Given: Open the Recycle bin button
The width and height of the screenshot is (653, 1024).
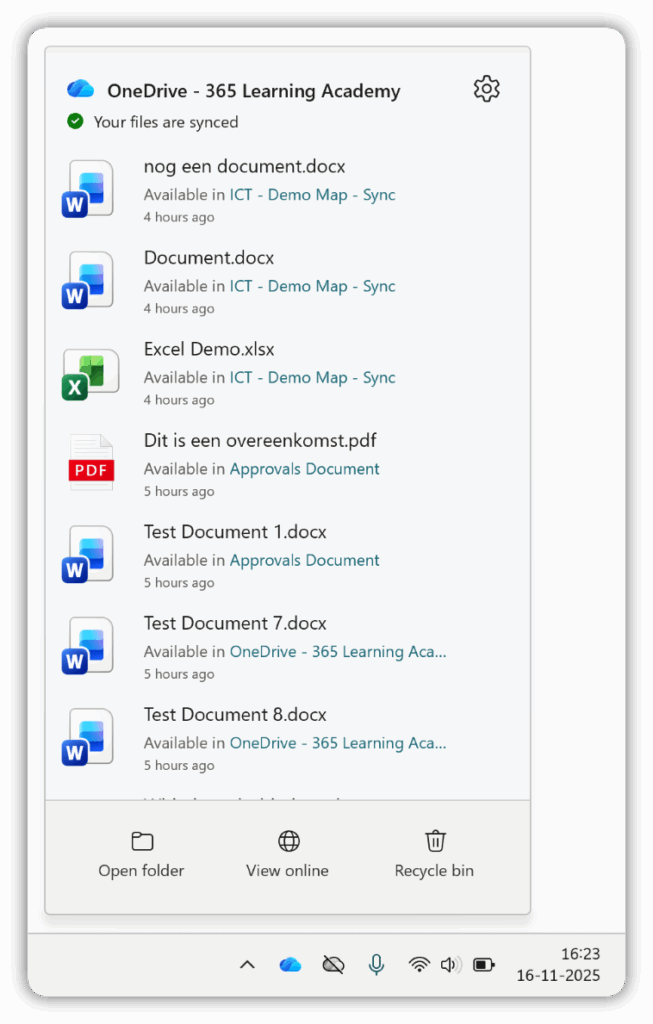Looking at the screenshot, I should [x=434, y=854].
